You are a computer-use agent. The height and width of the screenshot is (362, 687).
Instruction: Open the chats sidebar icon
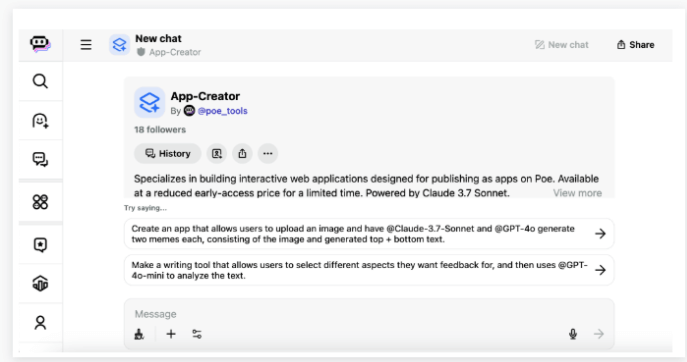point(40,159)
